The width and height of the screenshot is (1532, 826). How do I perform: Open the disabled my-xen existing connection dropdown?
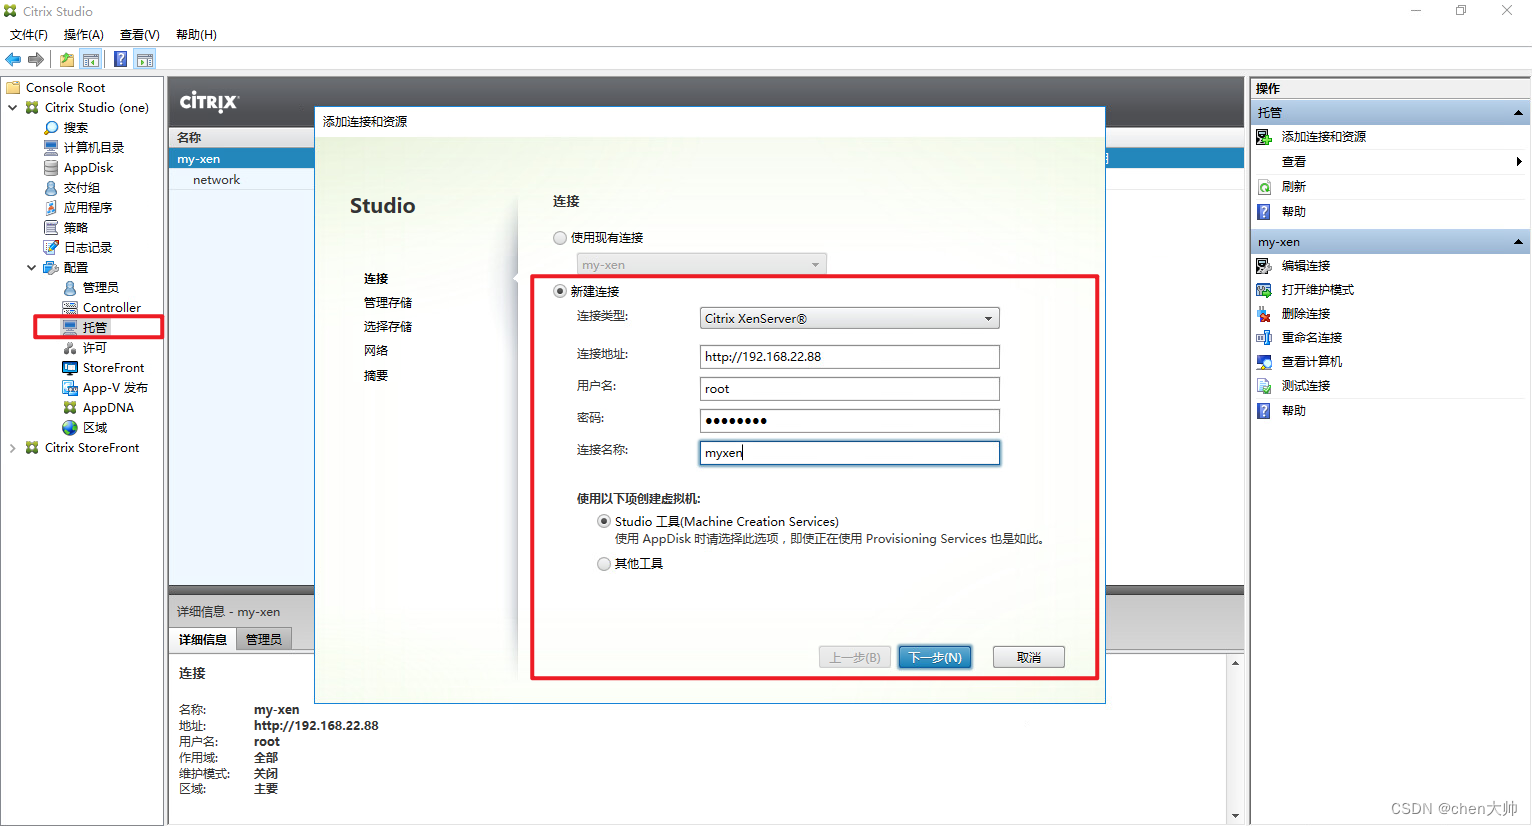[701, 265]
